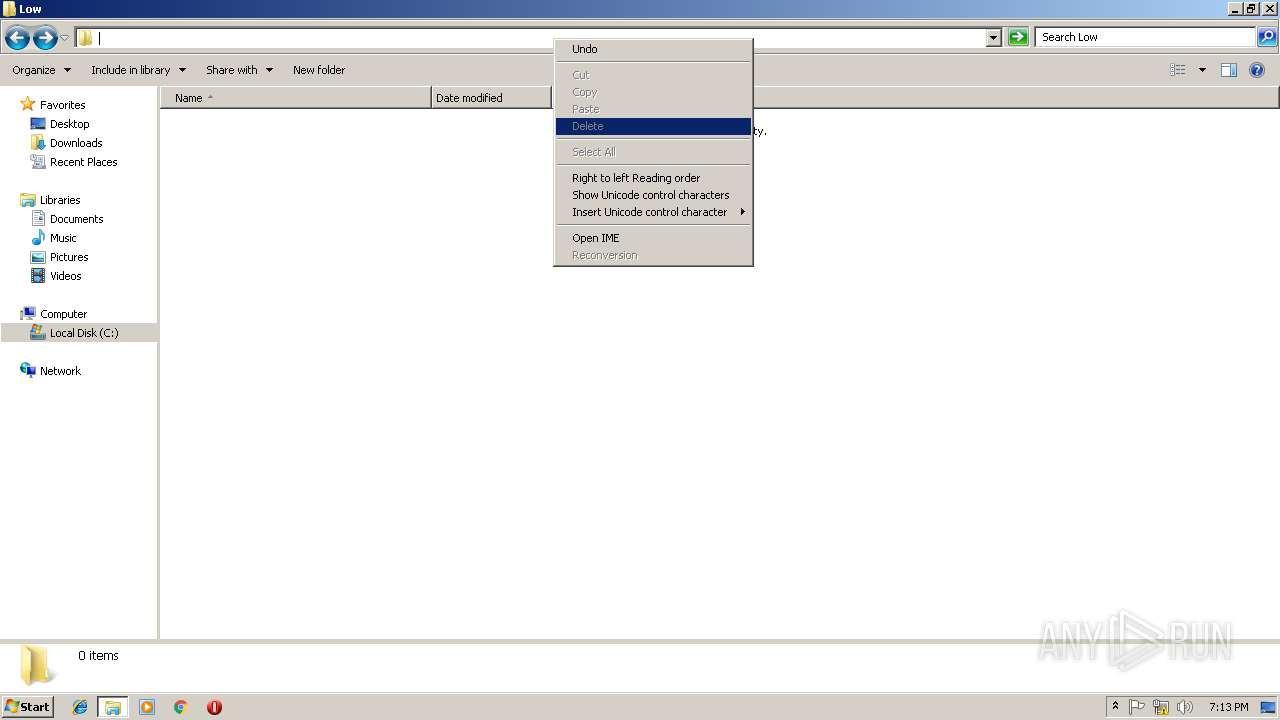Viewport: 1280px width, 720px height.
Task: Click Windows Explorer taskbar icon
Action: click(113, 707)
